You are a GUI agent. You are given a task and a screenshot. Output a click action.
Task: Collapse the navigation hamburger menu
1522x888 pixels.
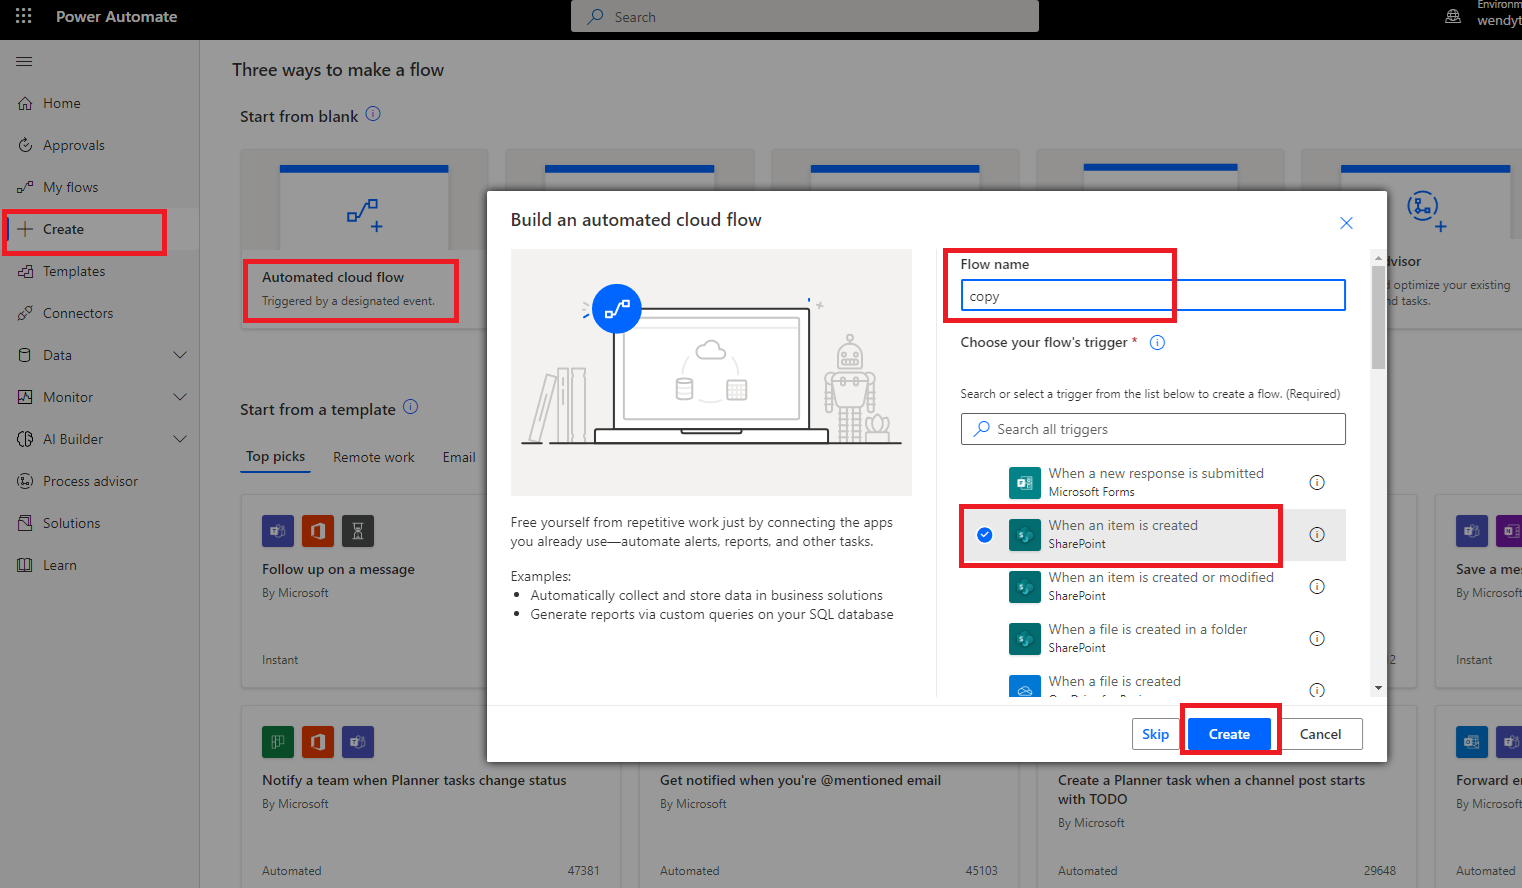[x=24, y=61]
